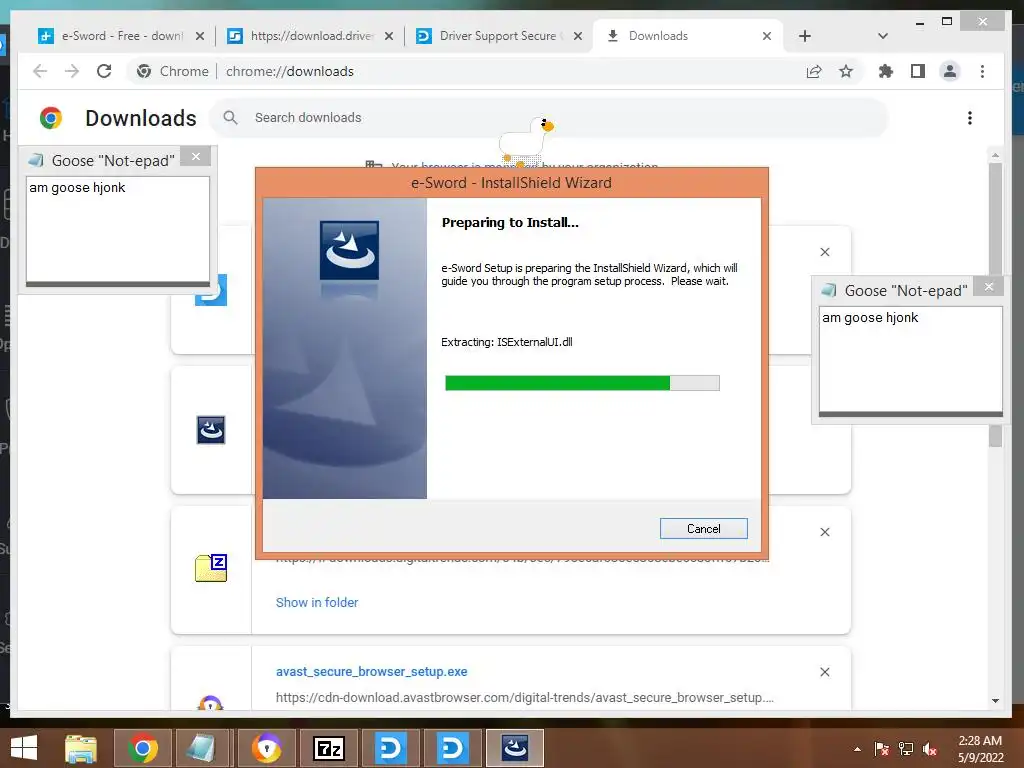Image resolution: width=1024 pixels, height=768 pixels.
Task: Open a new Chrome tab
Action: pyautogui.click(x=805, y=36)
